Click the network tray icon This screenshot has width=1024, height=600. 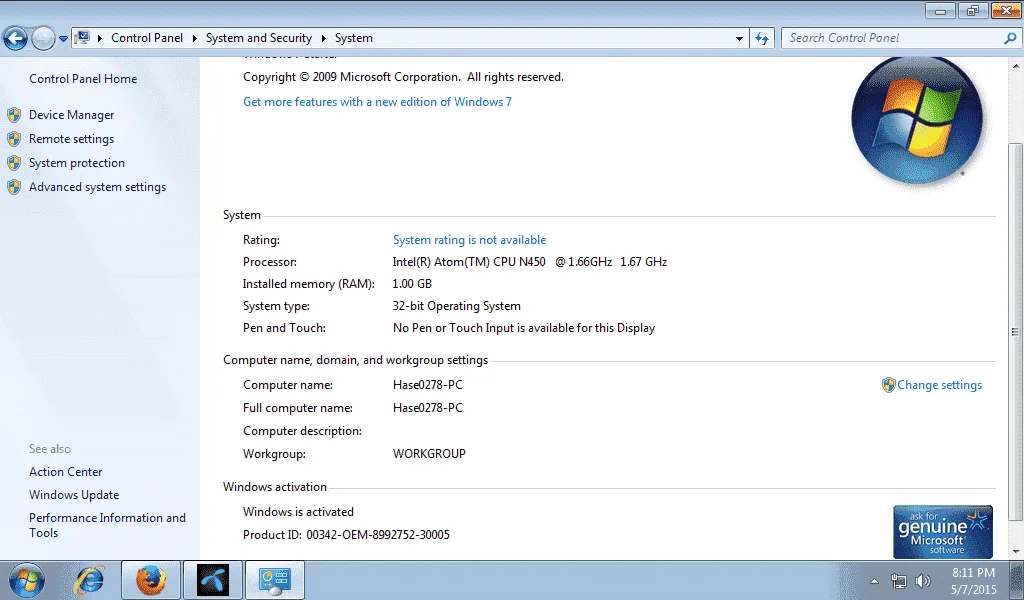tap(899, 581)
